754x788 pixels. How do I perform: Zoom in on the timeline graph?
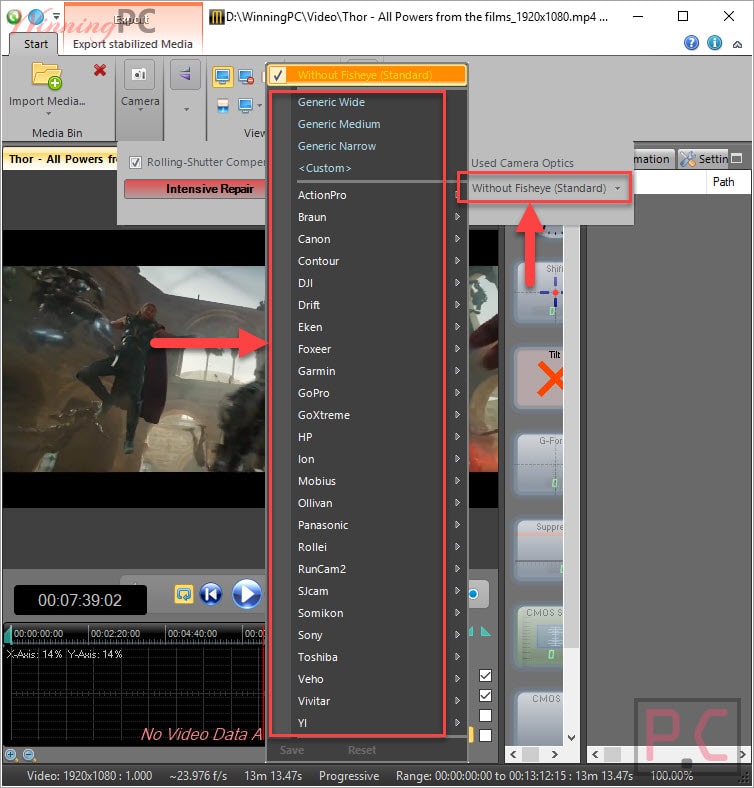[x=11, y=754]
